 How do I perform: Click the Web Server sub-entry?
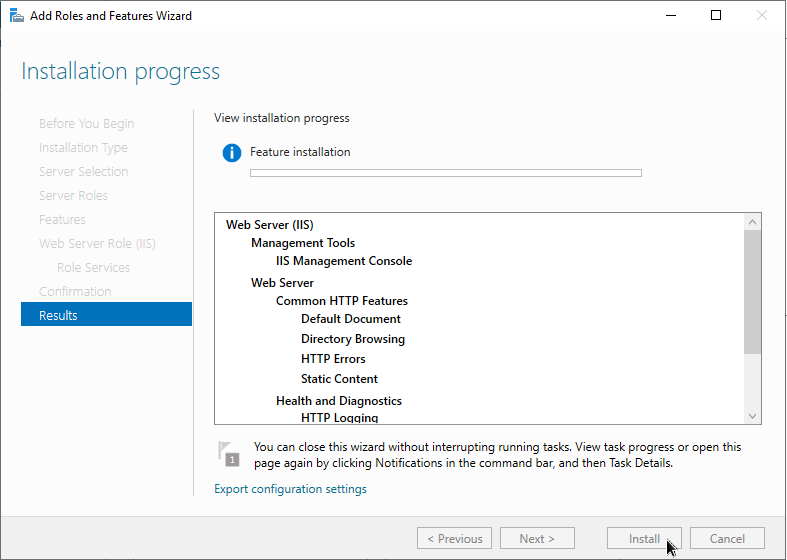[282, 283]
